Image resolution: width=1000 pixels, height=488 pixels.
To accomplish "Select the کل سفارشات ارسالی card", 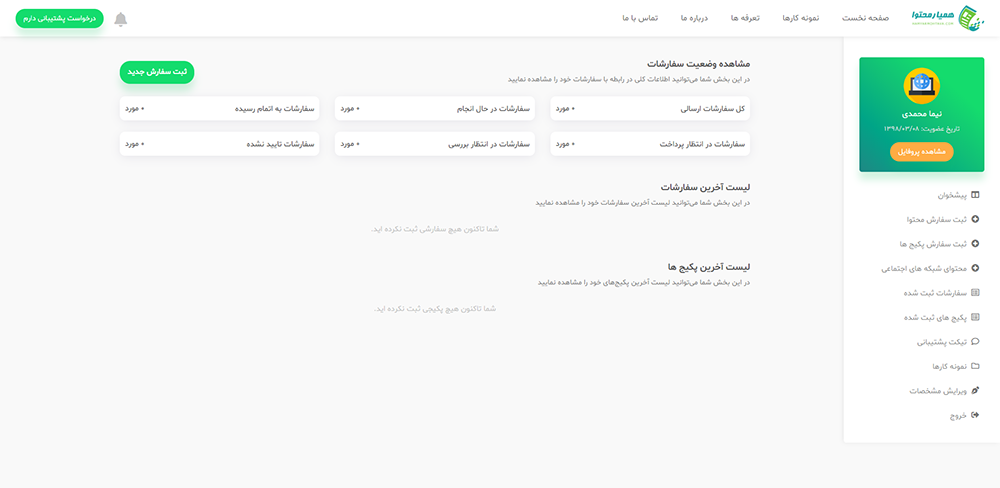I will (650, 108).
